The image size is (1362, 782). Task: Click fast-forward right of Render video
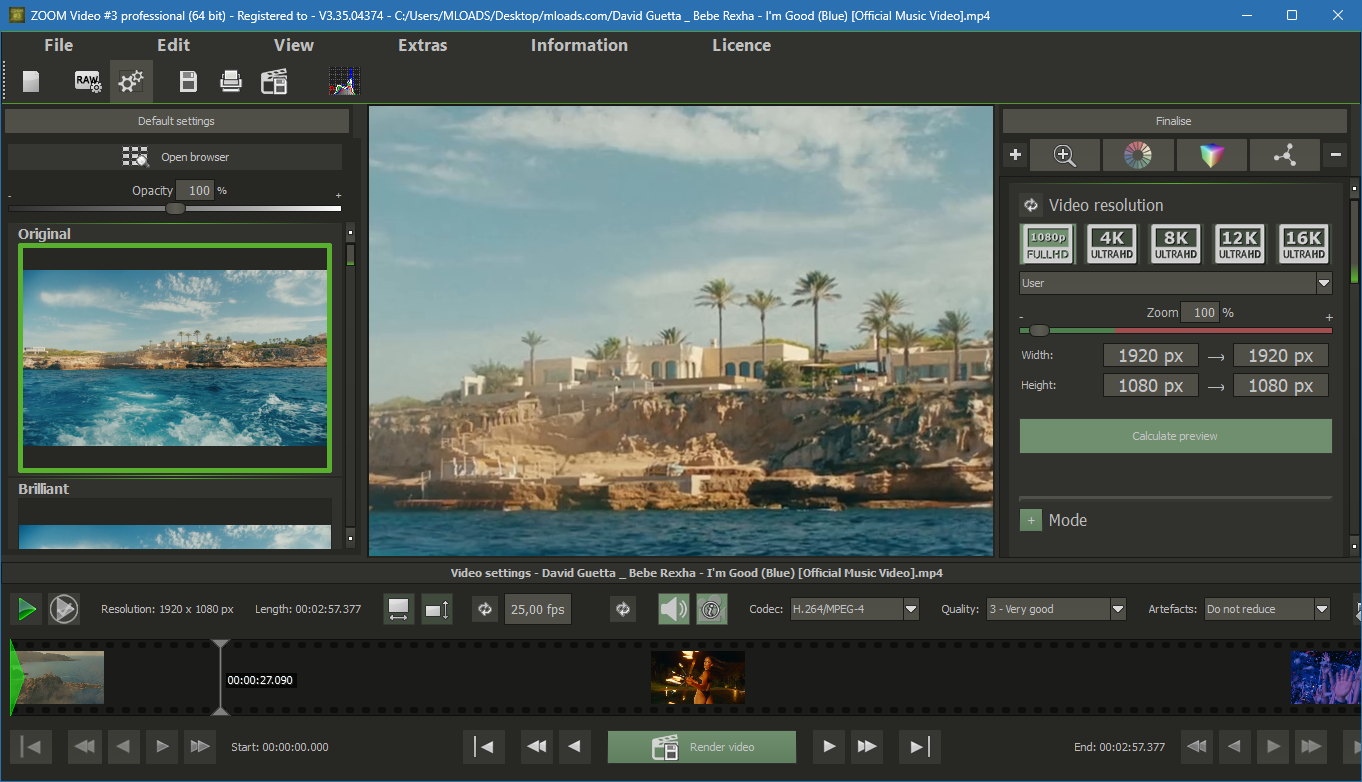pyautogui.click(x=866, y=746)
